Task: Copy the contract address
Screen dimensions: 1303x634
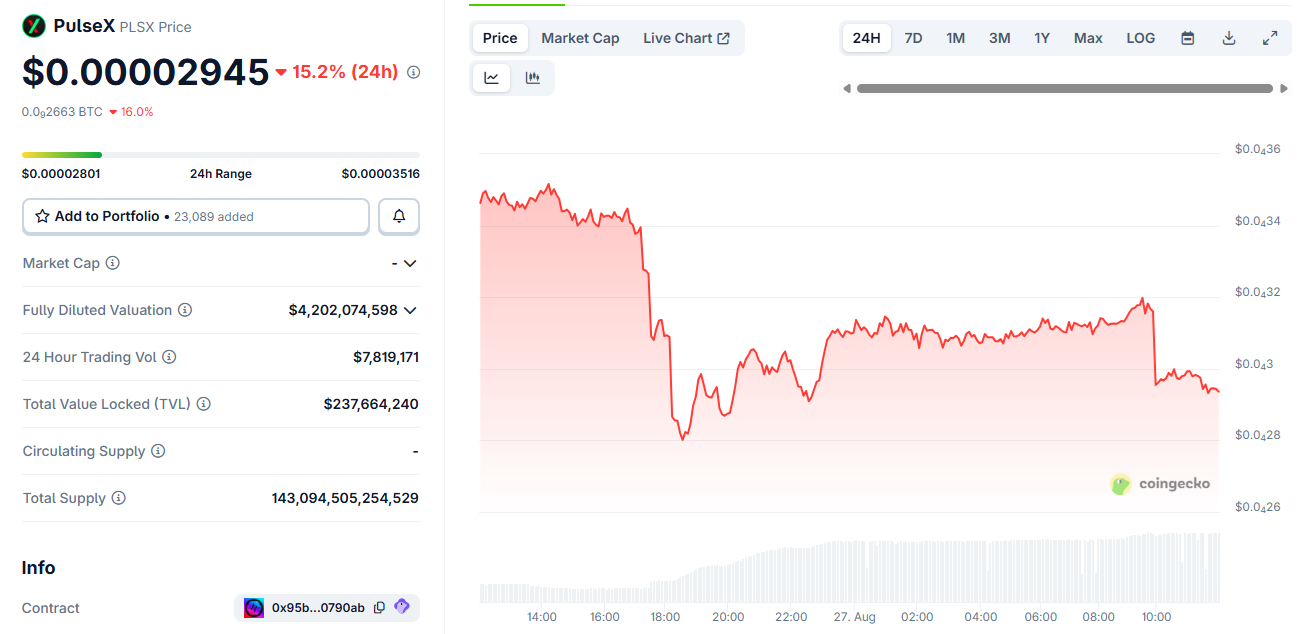Action: pos(379,608)
